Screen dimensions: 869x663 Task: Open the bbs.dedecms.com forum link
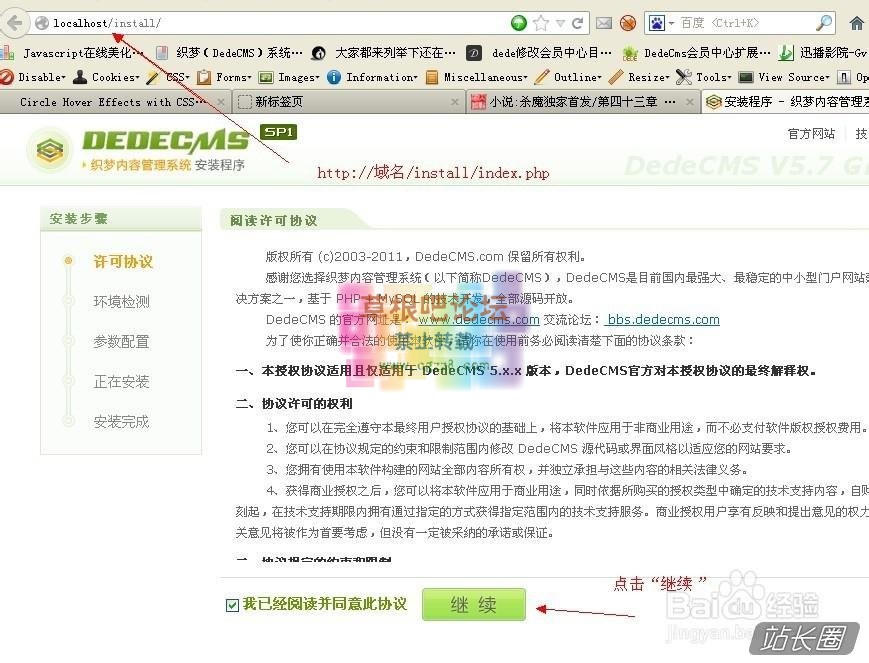(x=662, y=319)
